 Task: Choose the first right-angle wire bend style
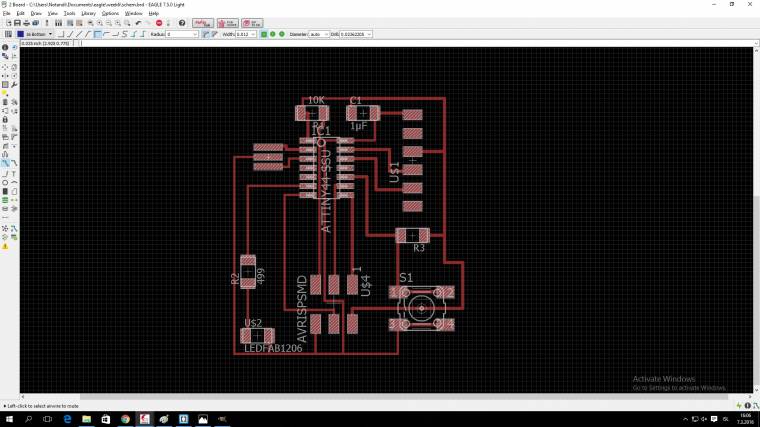click(61, 34)
